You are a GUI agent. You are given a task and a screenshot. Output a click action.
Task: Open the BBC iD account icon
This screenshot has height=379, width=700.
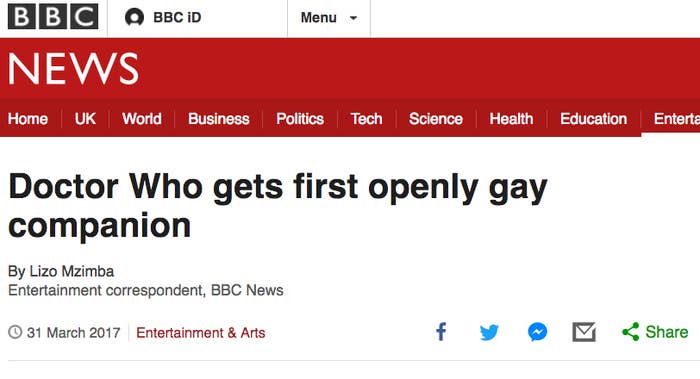click(x=134, y=17)
